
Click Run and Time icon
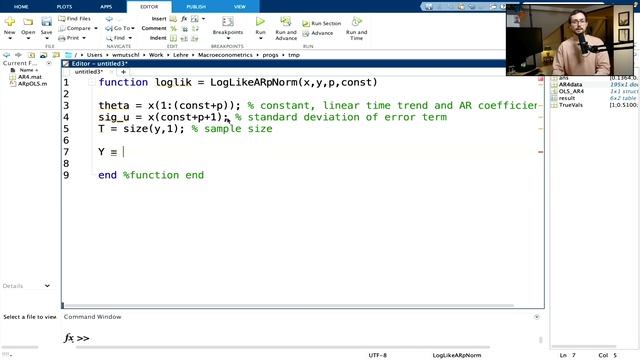pyautogui.click(x=357, y=21)
